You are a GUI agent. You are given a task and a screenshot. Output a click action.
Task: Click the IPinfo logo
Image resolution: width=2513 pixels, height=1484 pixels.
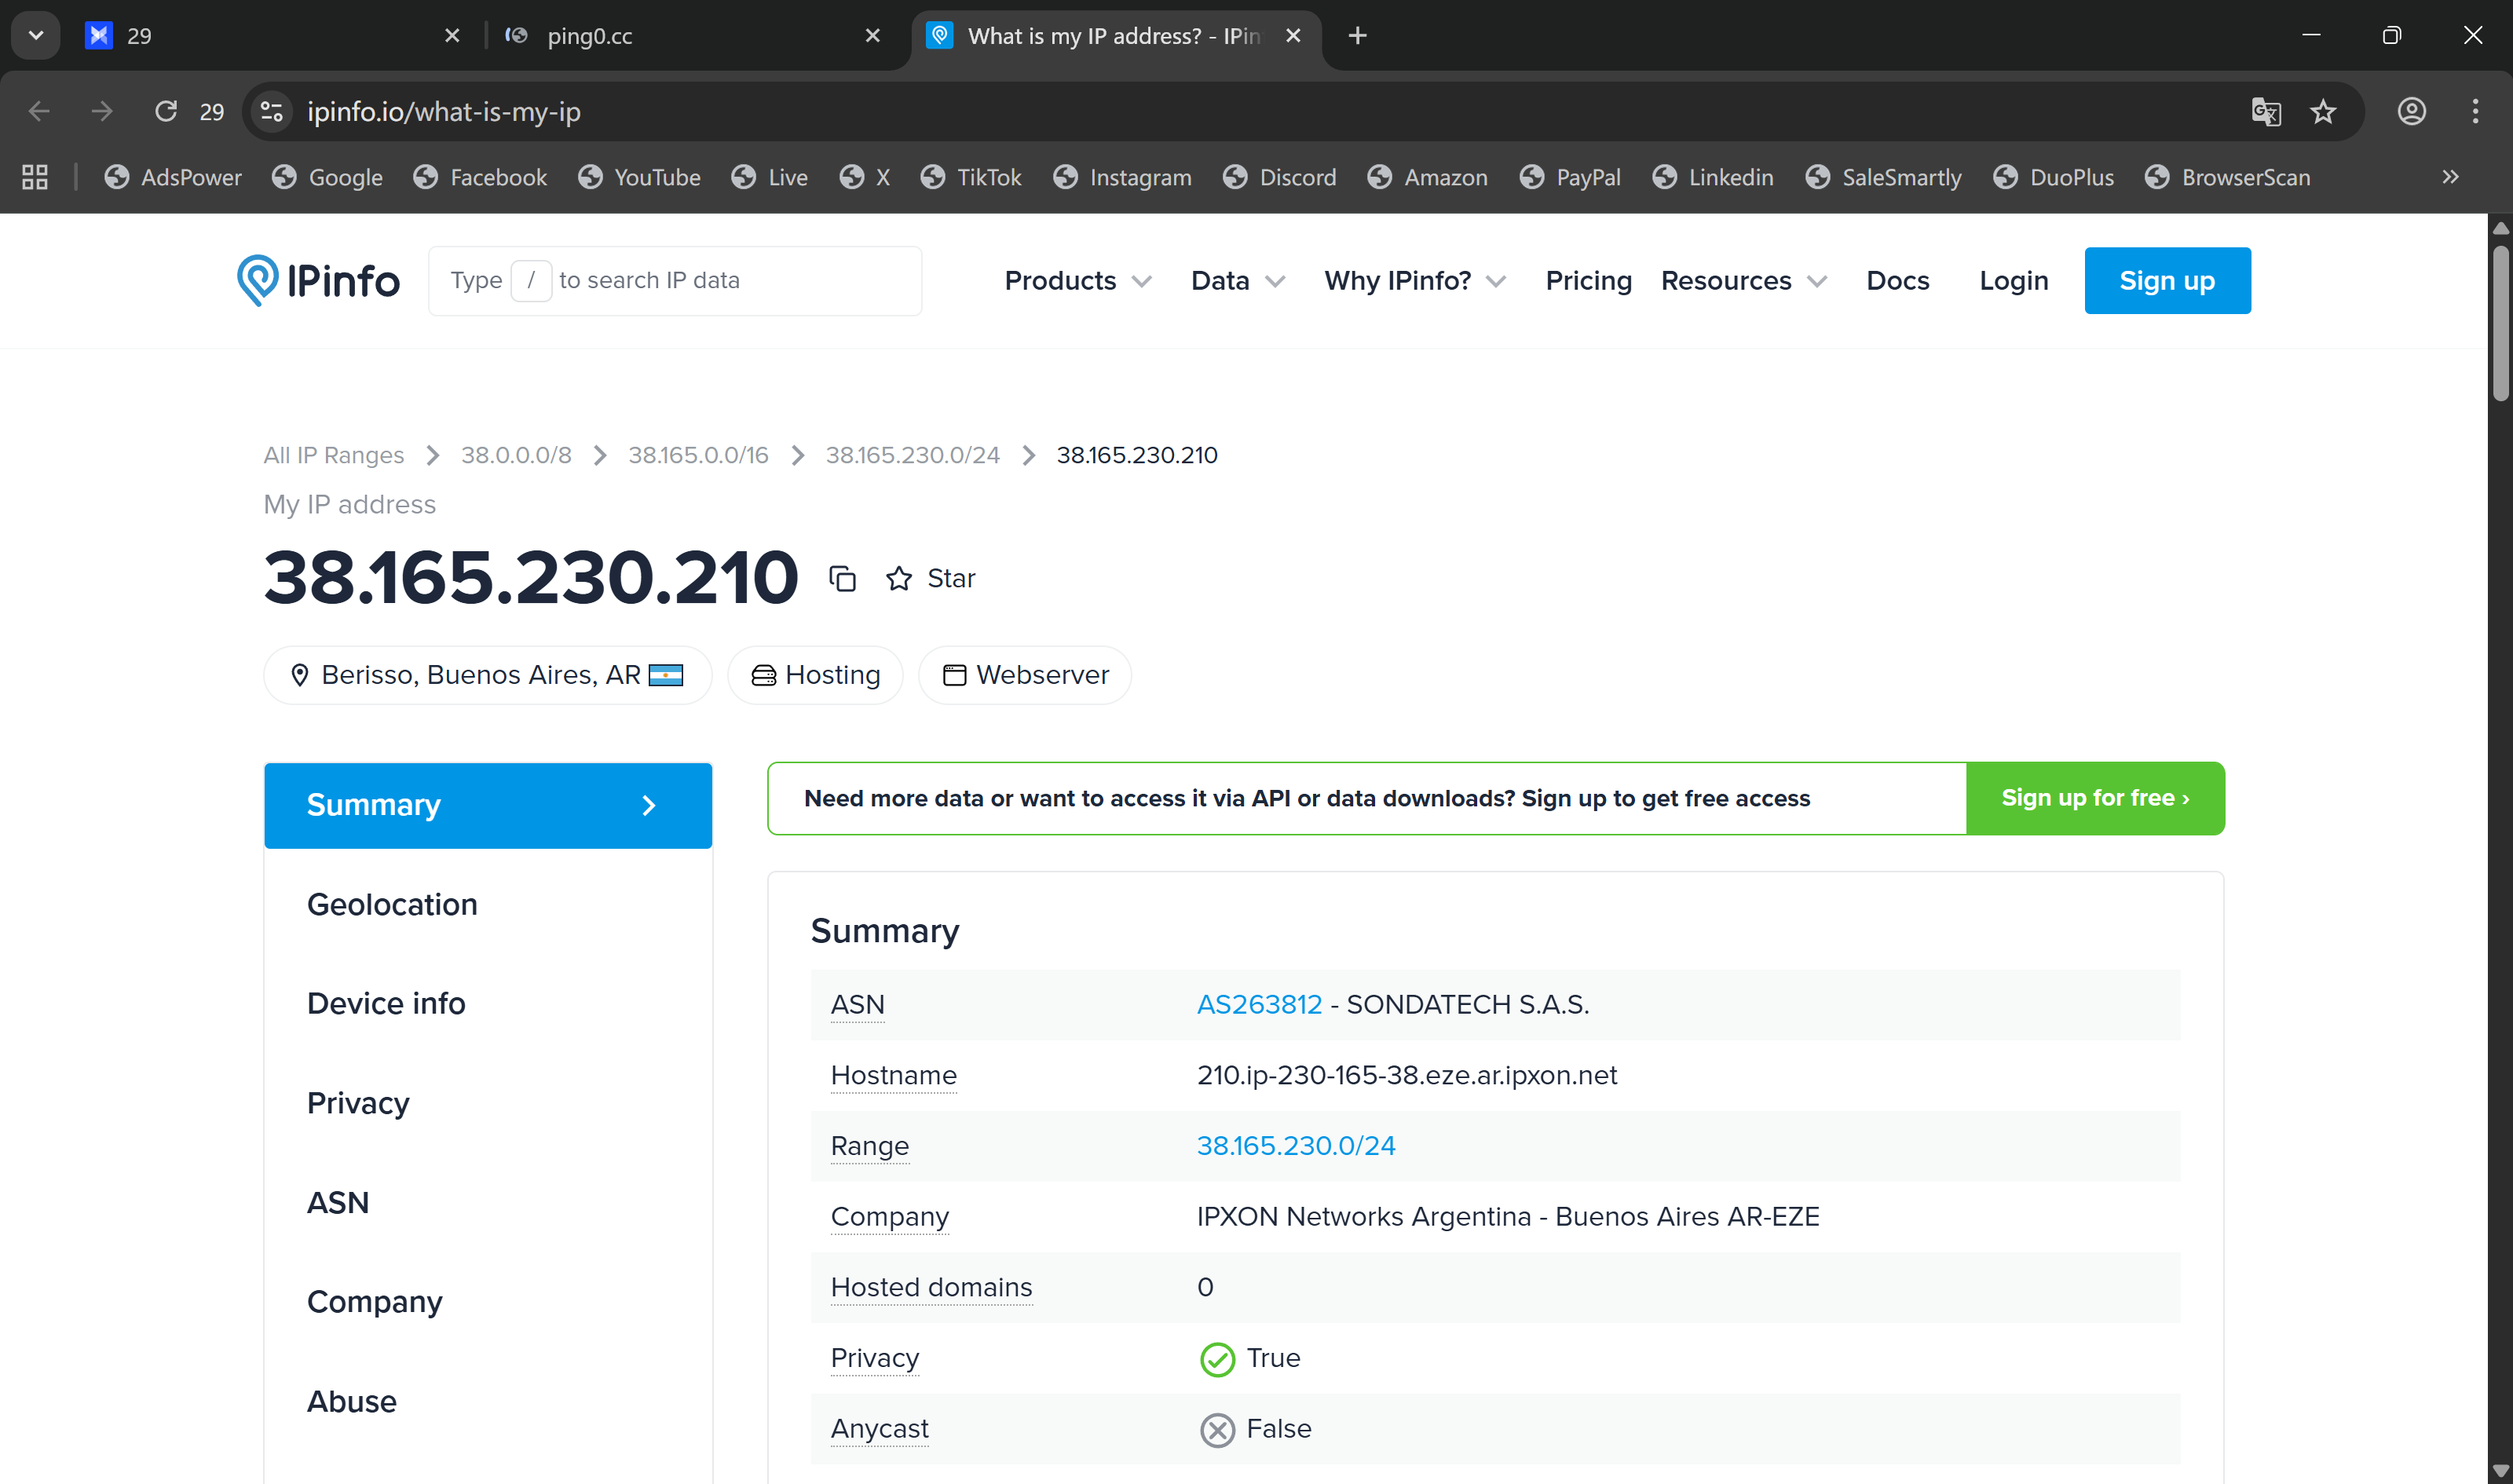(318, 280)
